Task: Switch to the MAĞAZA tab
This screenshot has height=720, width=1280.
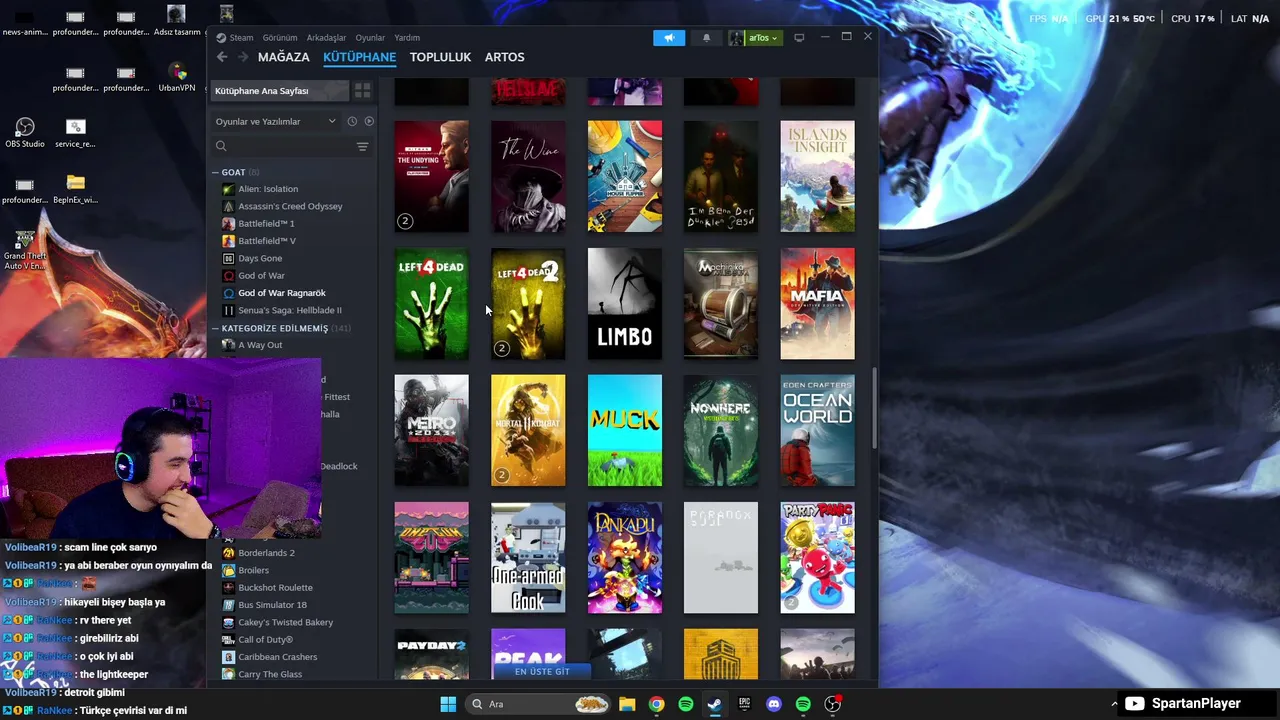Action: coord(284,57)
